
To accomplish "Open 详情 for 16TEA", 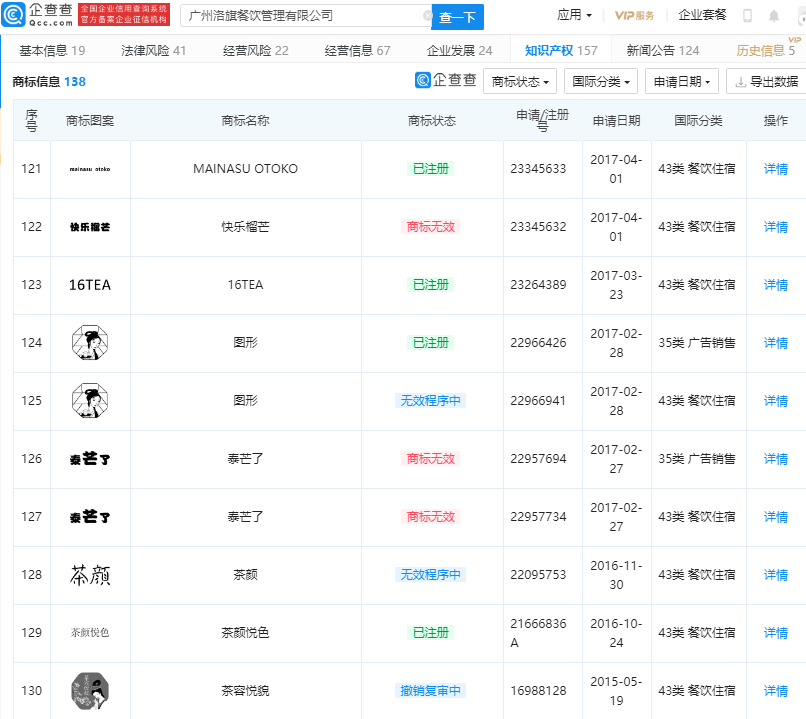I will click(x=776, y=285).
